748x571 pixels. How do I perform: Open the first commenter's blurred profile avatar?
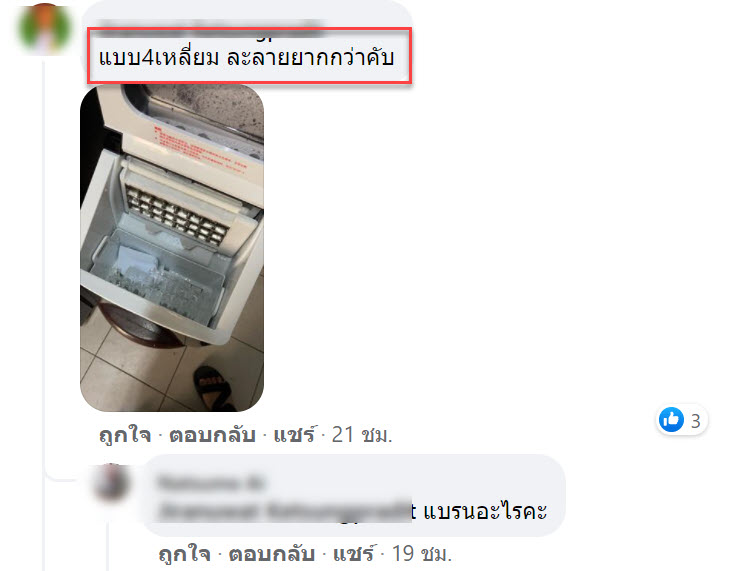point(44,29)
